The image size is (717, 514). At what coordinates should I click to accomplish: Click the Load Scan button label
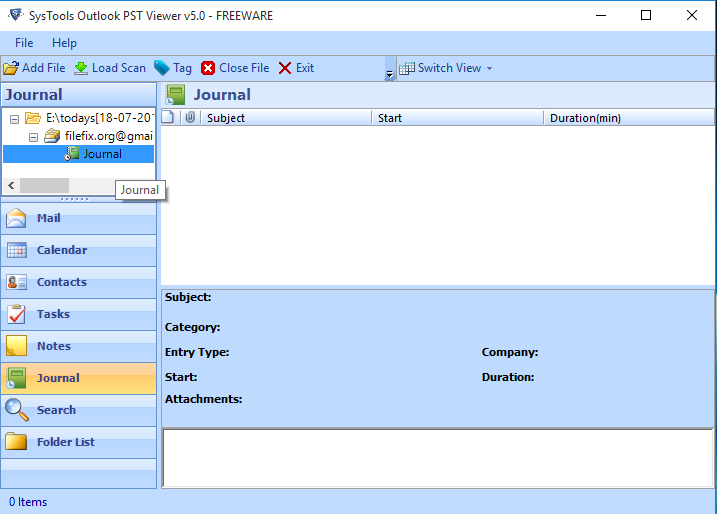pos(119,68)
